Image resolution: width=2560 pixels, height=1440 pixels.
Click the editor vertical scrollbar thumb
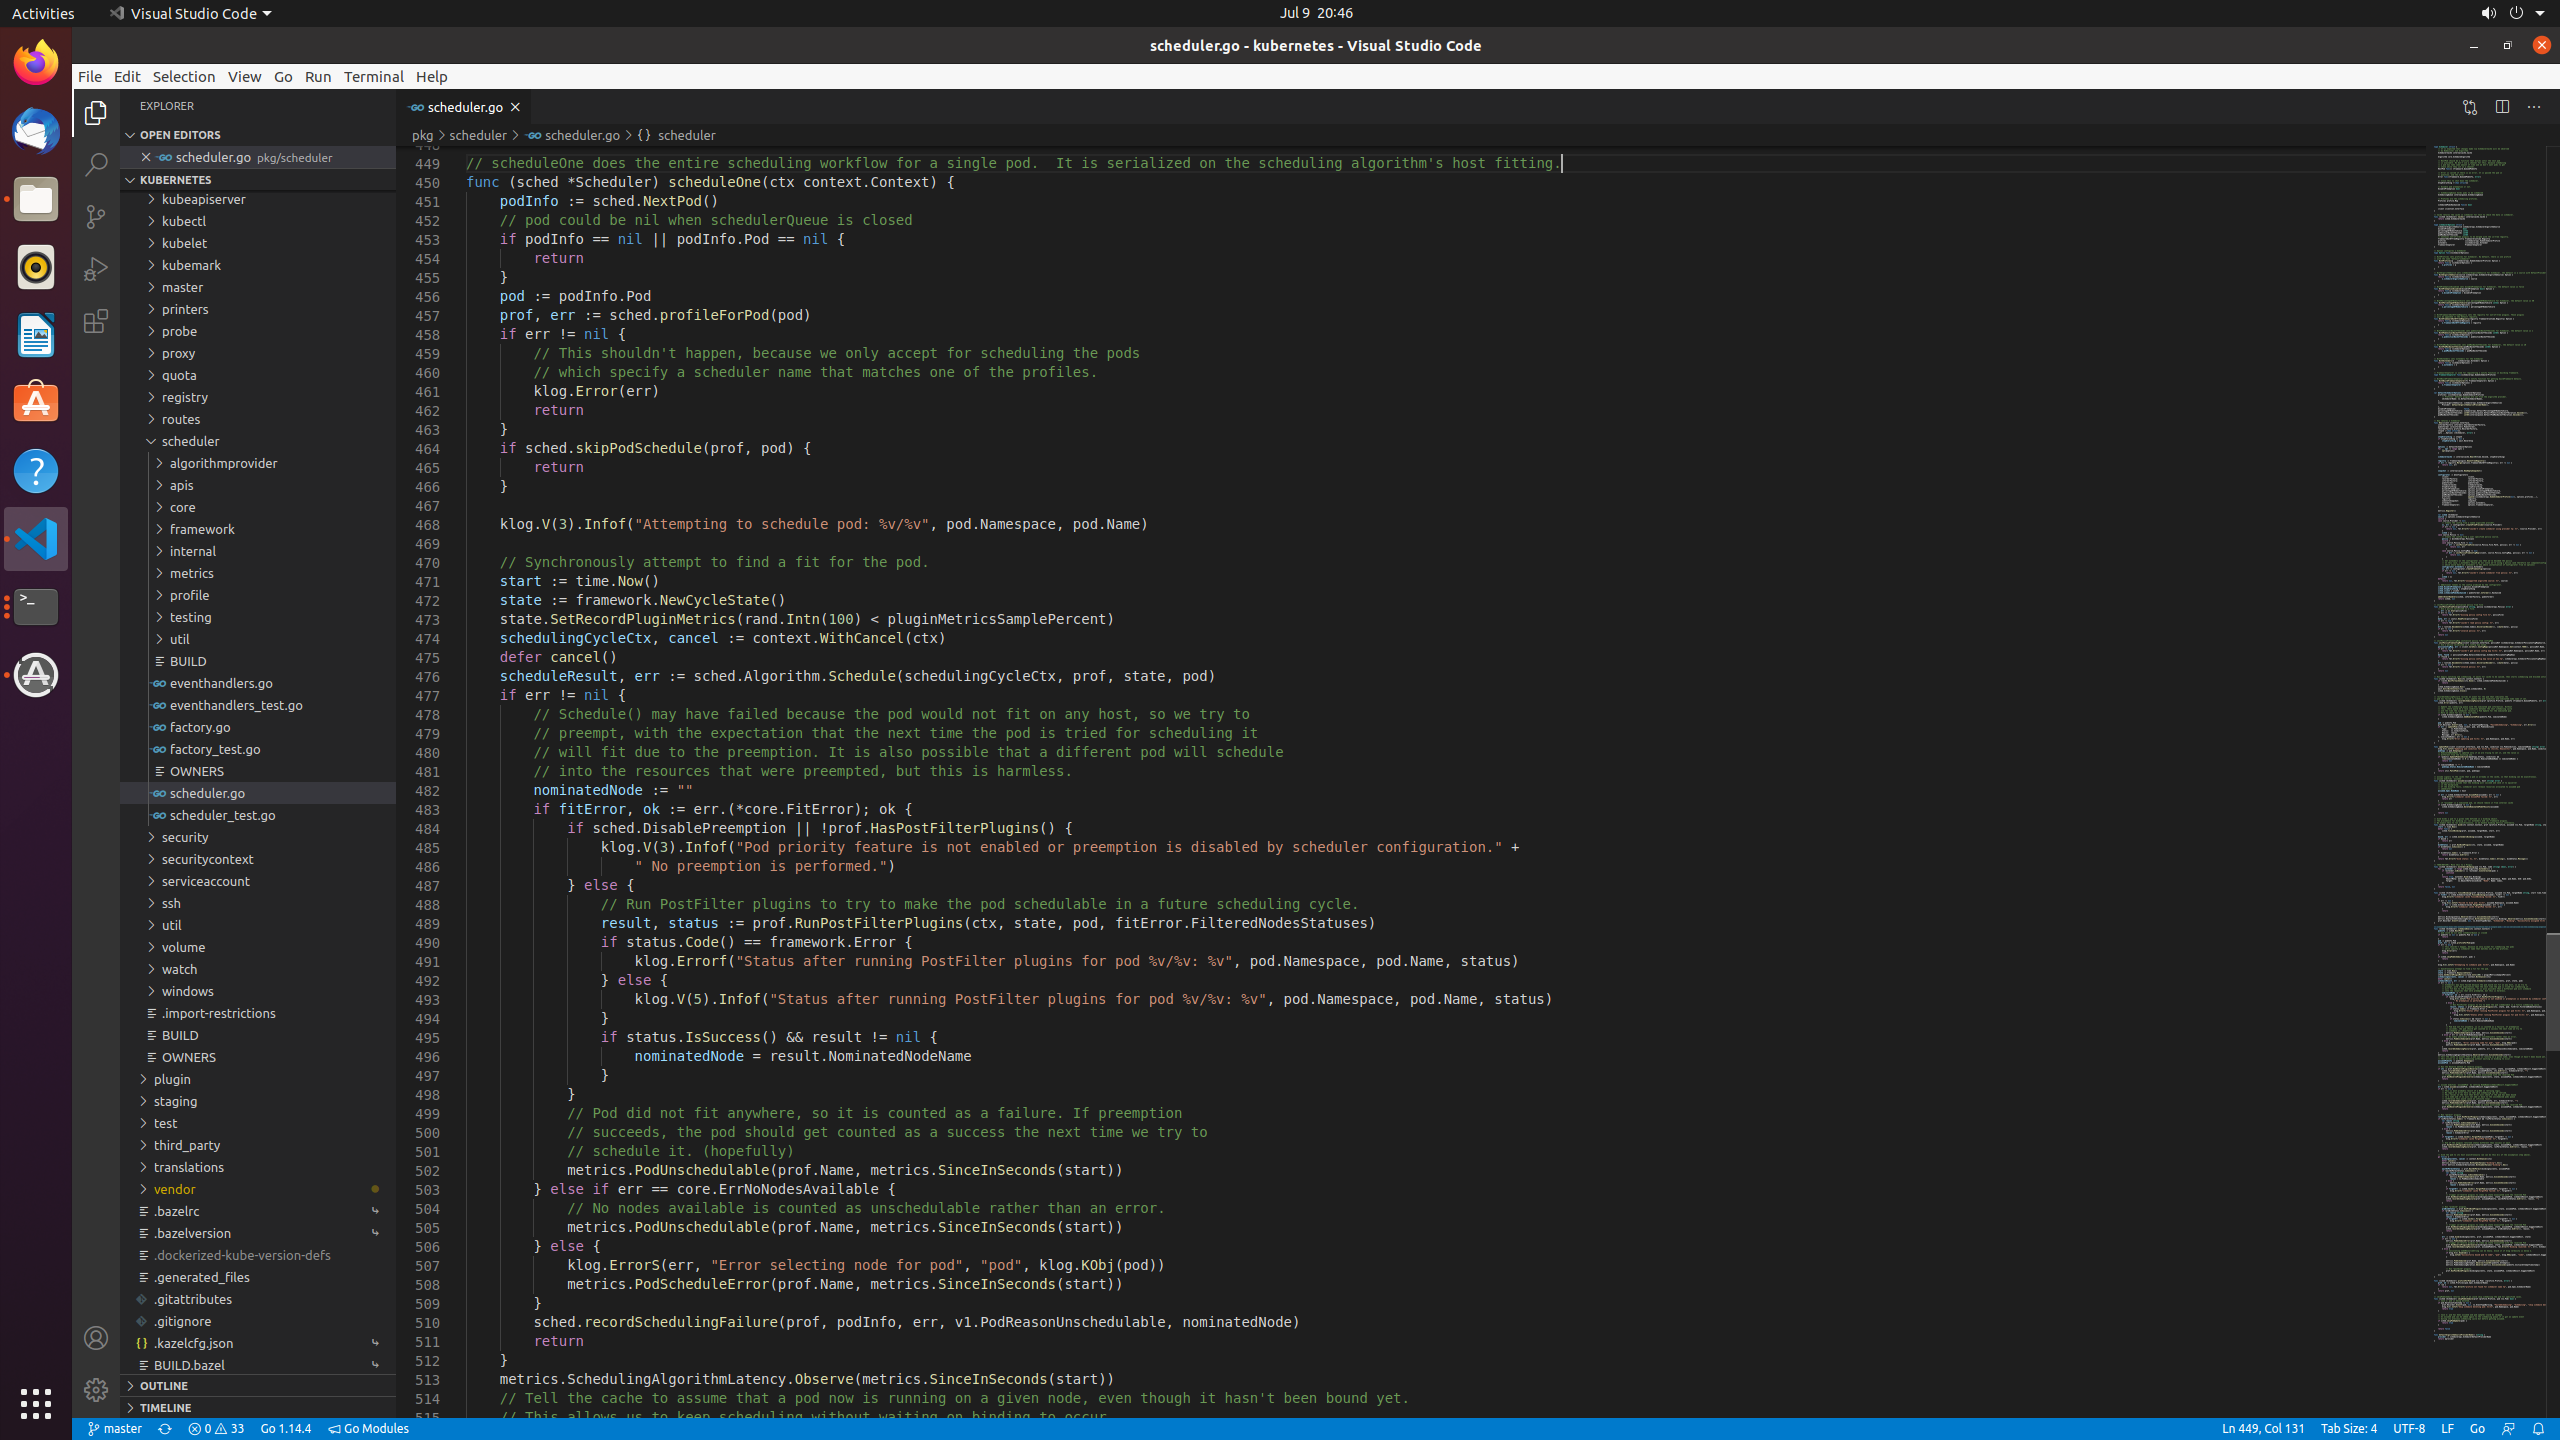coord(2552,992)
